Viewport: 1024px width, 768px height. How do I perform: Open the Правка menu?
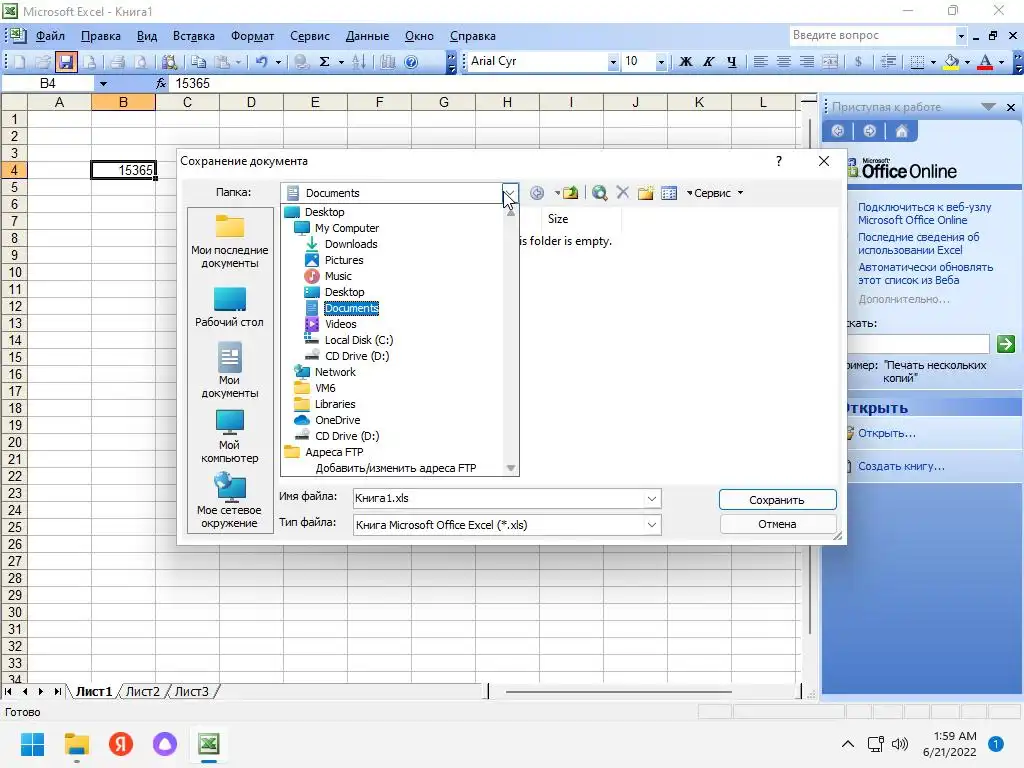click(101, 36)
